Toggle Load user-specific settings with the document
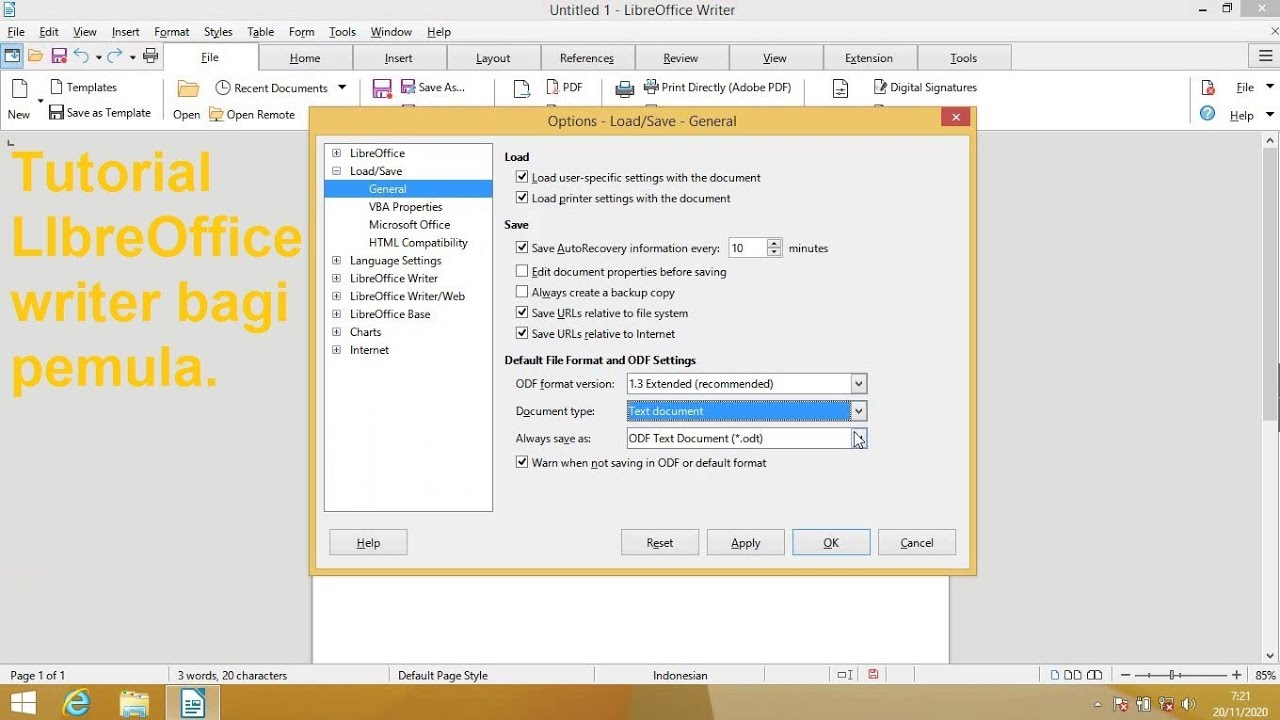 click(522, 177)
